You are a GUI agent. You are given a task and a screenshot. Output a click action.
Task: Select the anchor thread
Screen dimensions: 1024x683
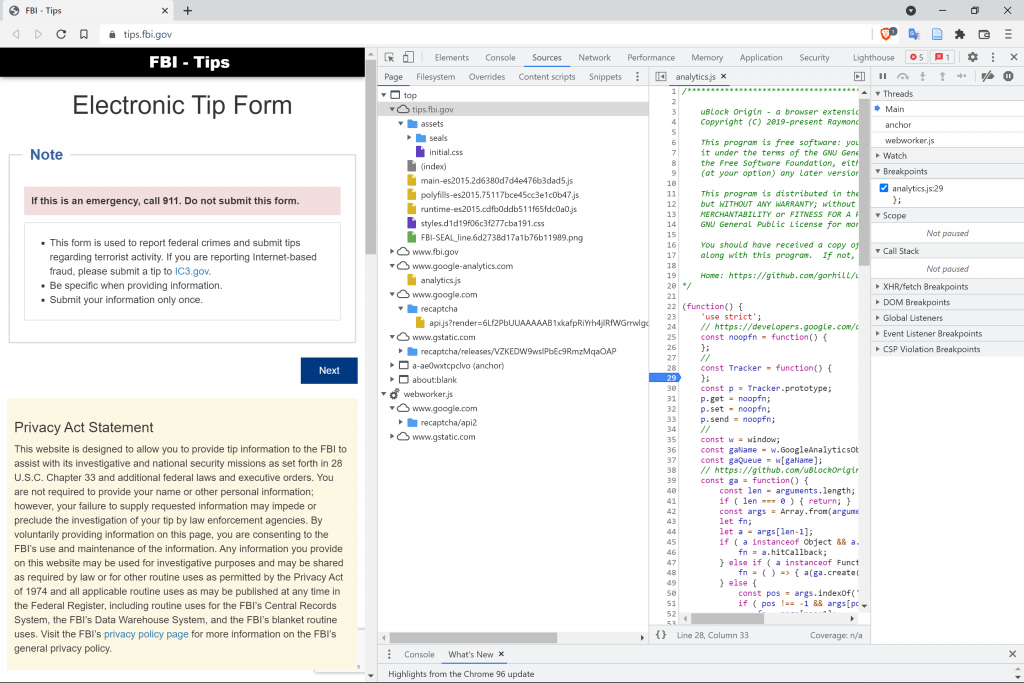(x=898, y=125)
